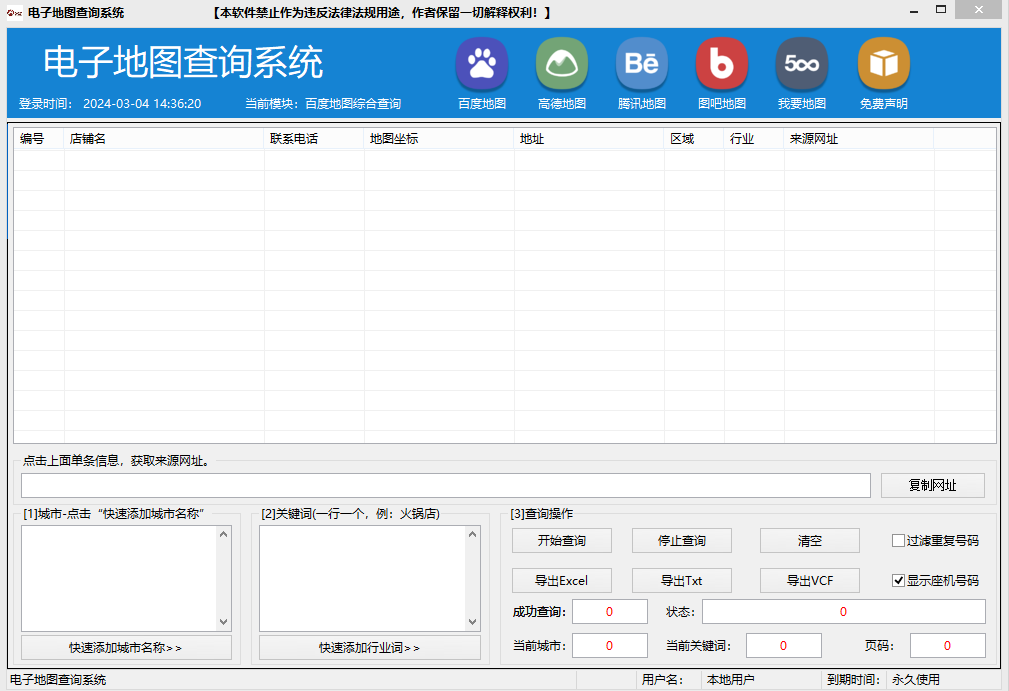The height and width of the screenshot is (691, 1009).
Task: Close the 电子地图查询系统 window
Action: coord(978,10)
